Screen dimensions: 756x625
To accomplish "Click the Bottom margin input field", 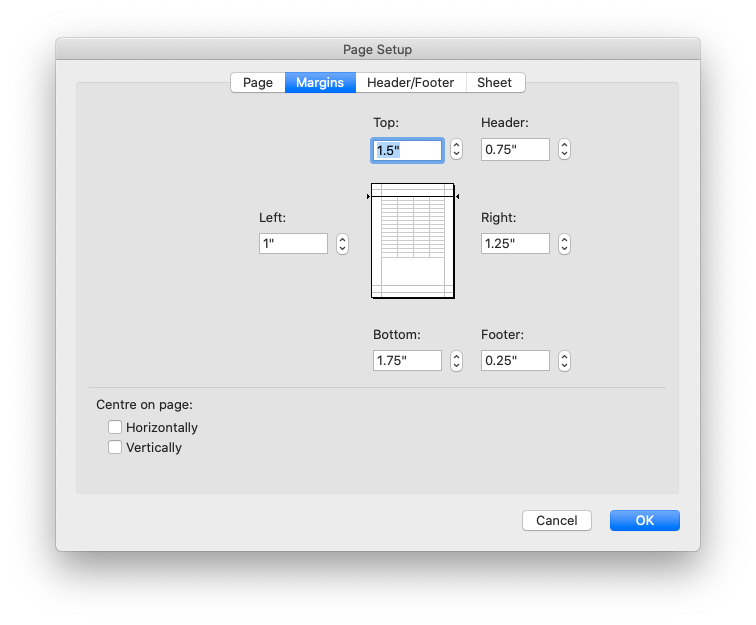I will pos(407,361).
